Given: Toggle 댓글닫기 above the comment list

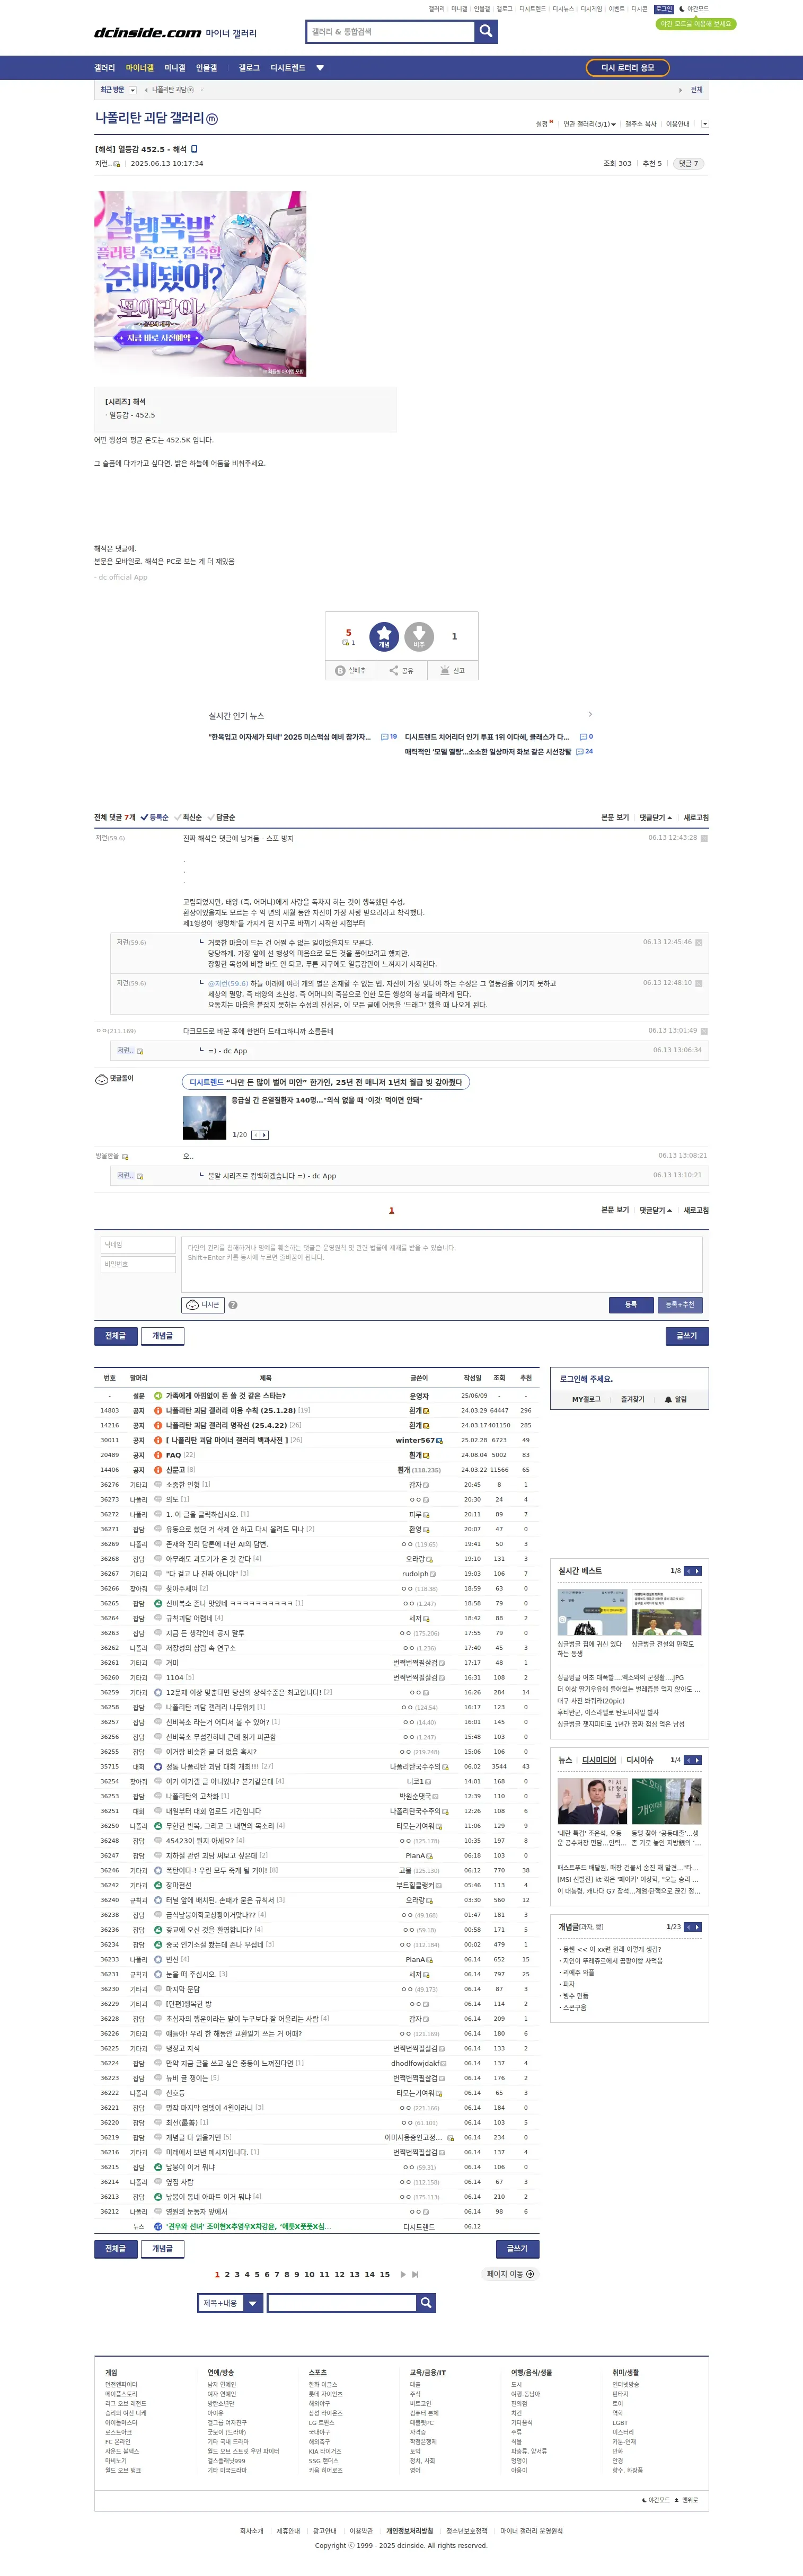Looking at the screenshot, I should coord(655,817).
